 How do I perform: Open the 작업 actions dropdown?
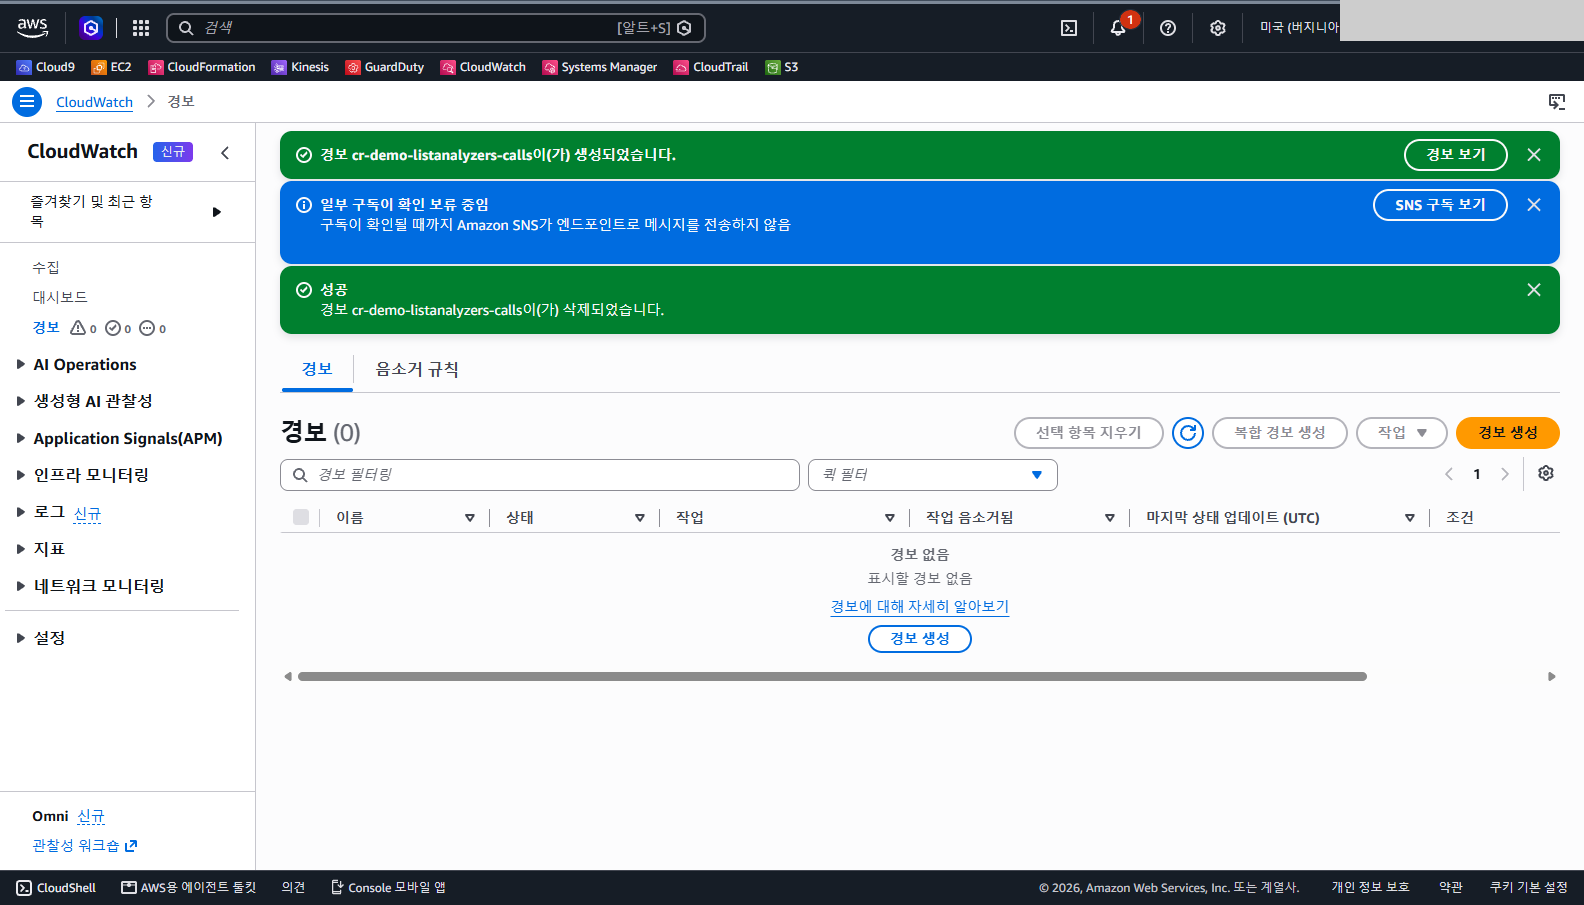tap(1402, 433)
